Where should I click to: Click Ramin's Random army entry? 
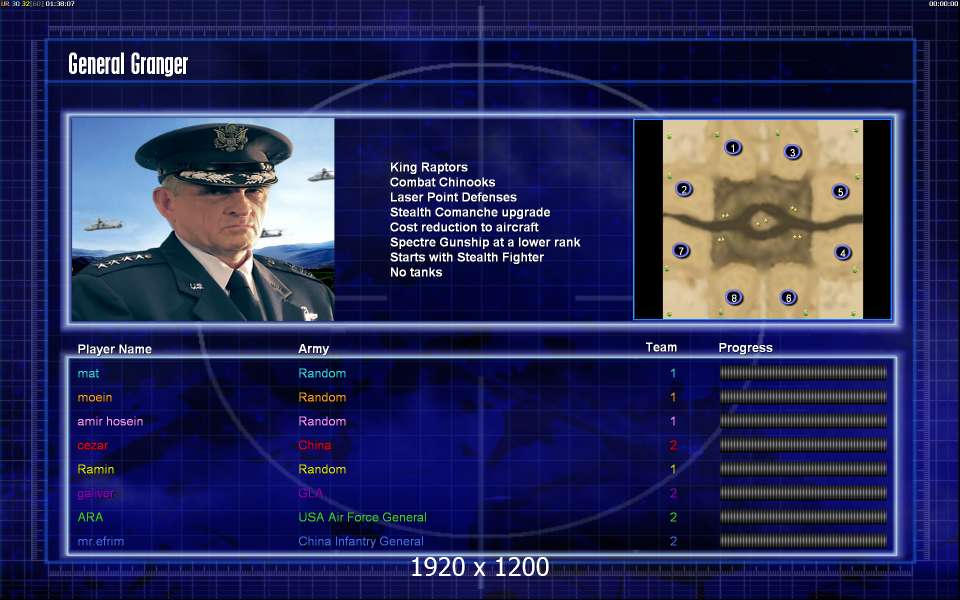322,469
